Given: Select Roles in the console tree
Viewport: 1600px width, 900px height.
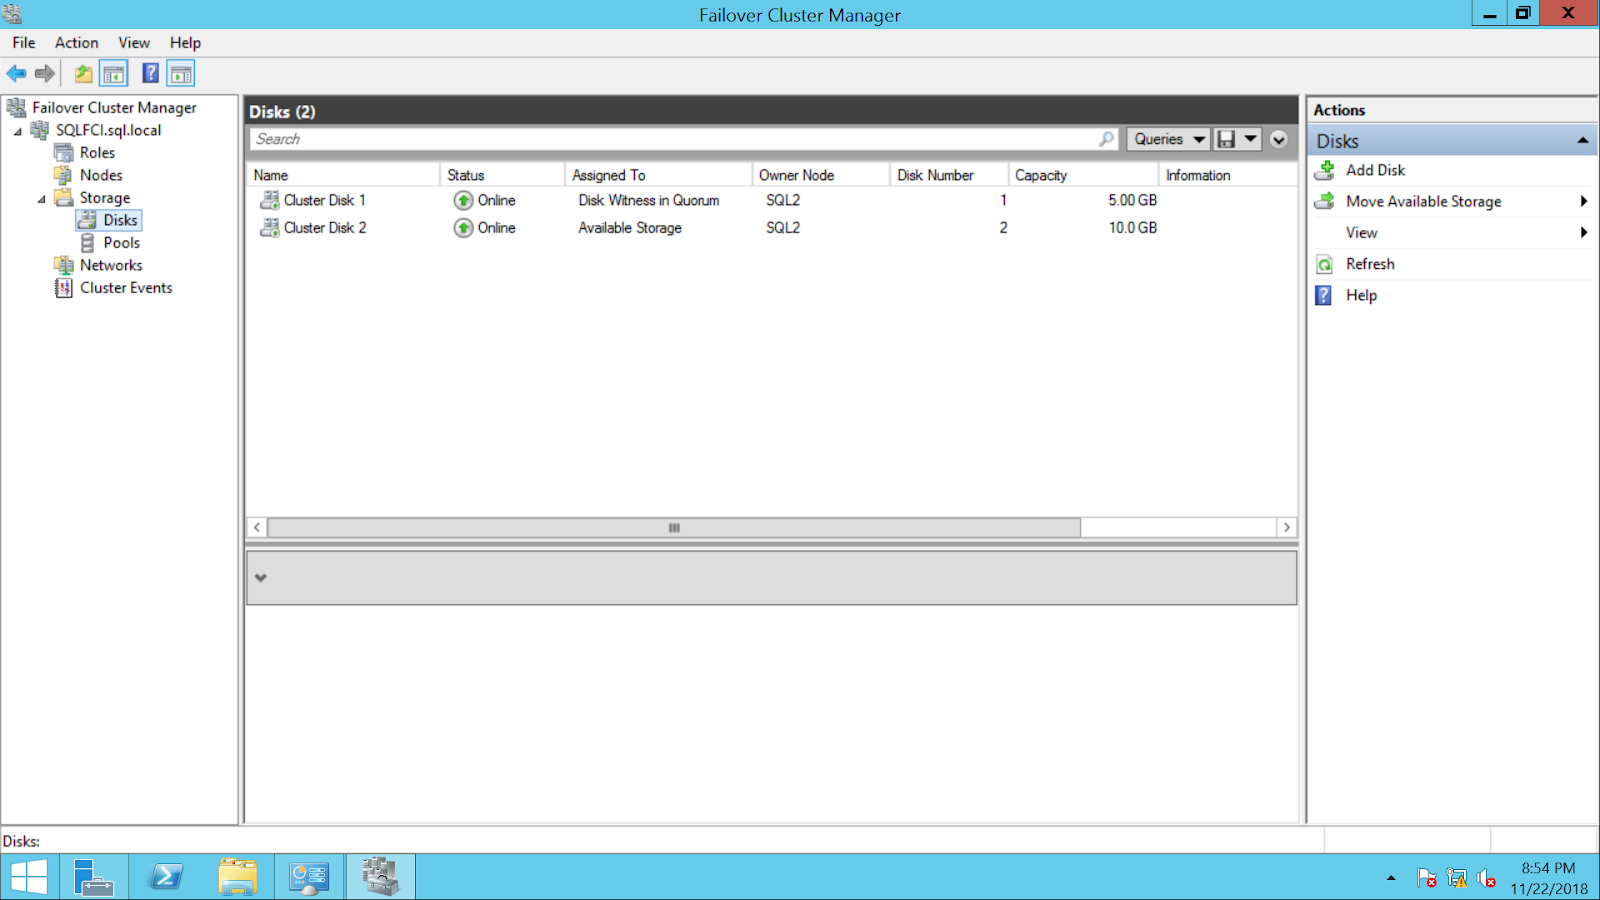Looking at the screenshot, I should click(97, 153).
